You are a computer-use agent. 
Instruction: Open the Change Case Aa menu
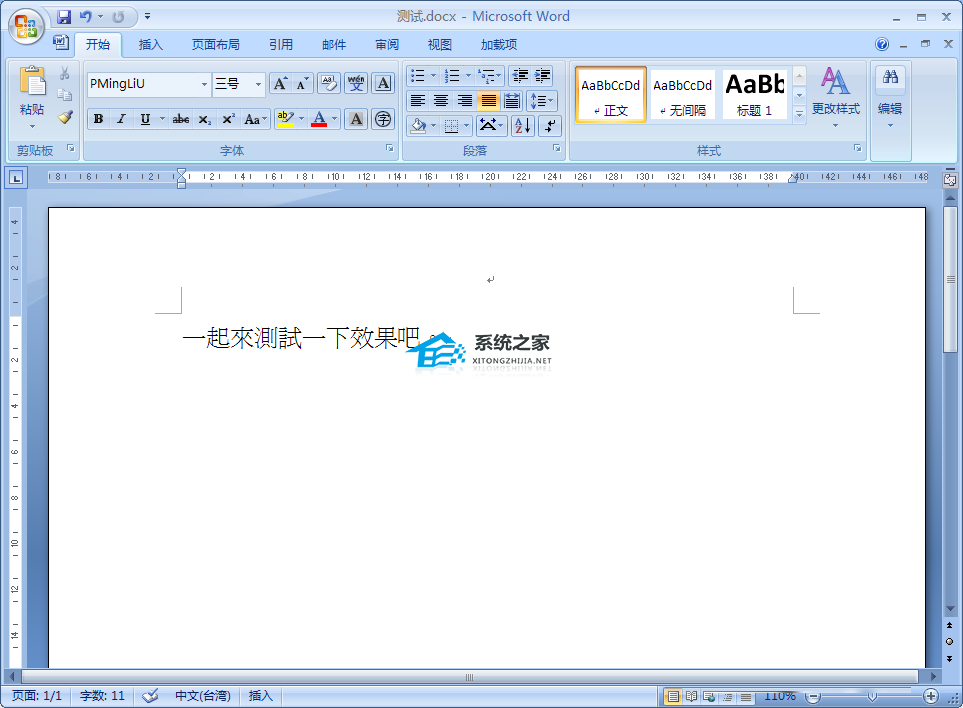[255, 119]
